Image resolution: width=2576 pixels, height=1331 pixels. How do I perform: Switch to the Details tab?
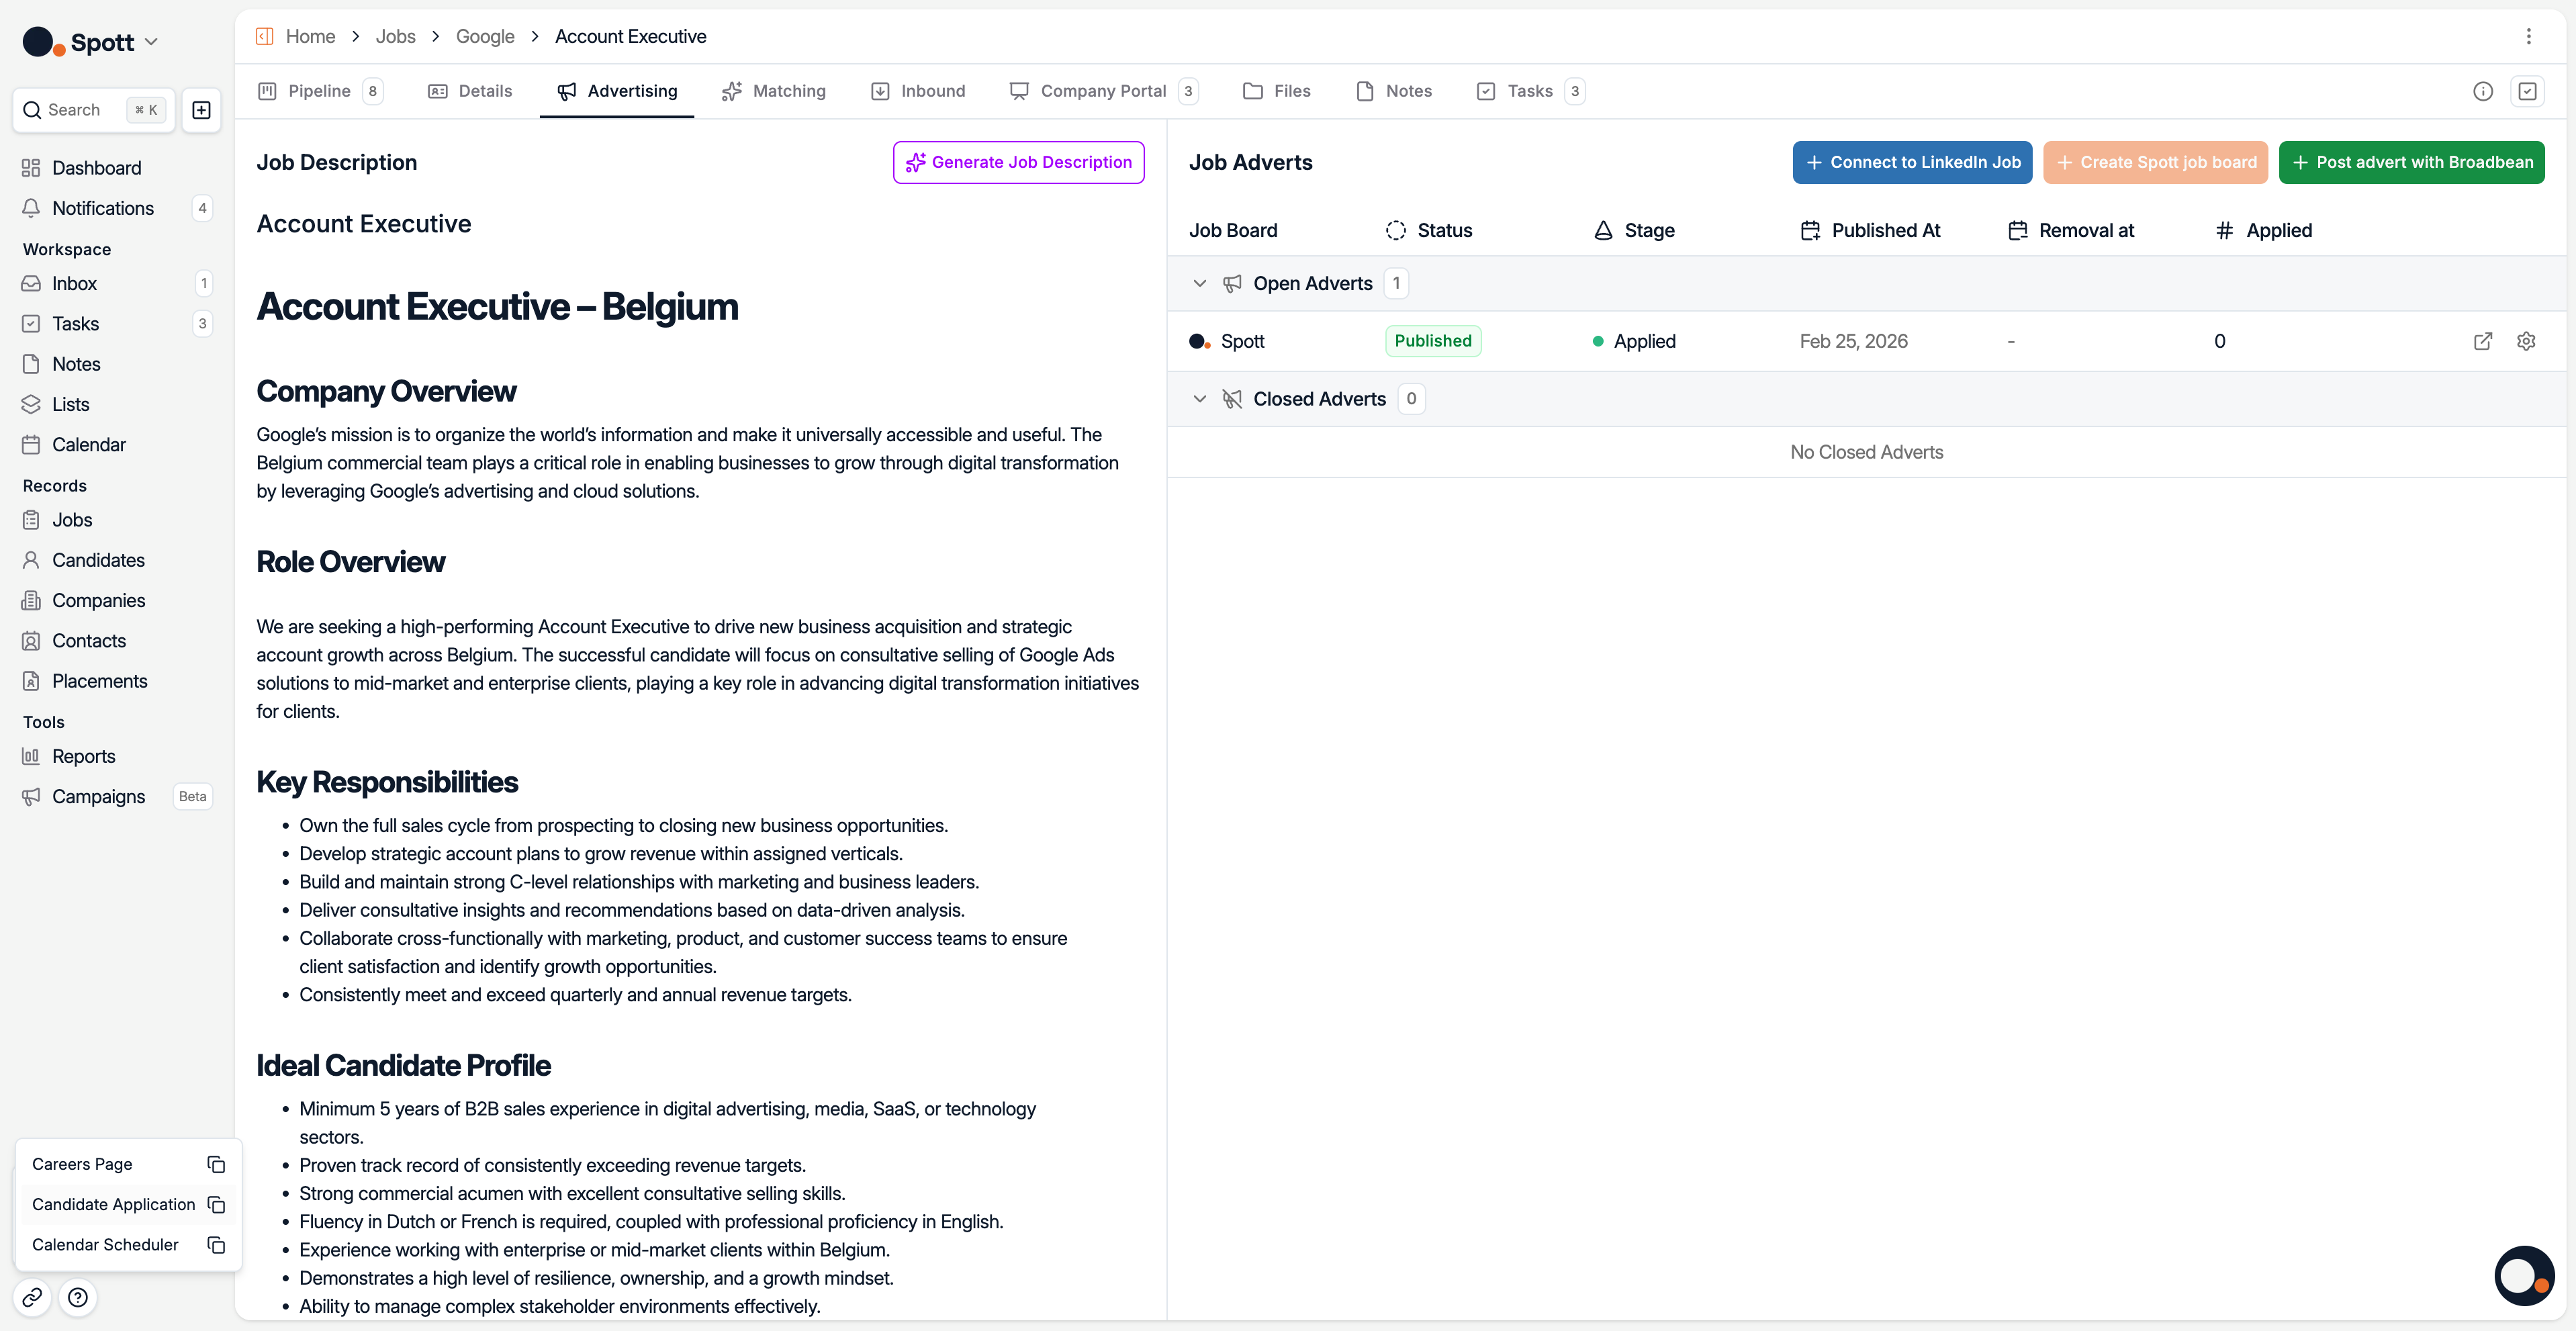tap(470, 91)
